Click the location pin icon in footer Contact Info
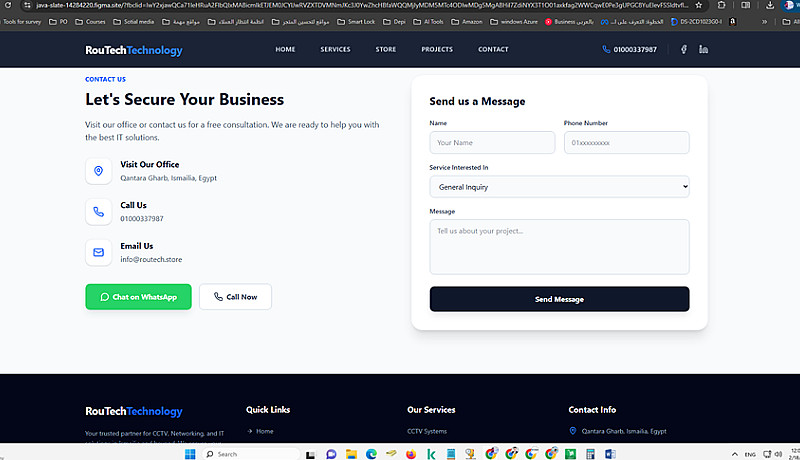Image resolution: width=800 pixels, height=460 pixels. (x=573, y=431)
